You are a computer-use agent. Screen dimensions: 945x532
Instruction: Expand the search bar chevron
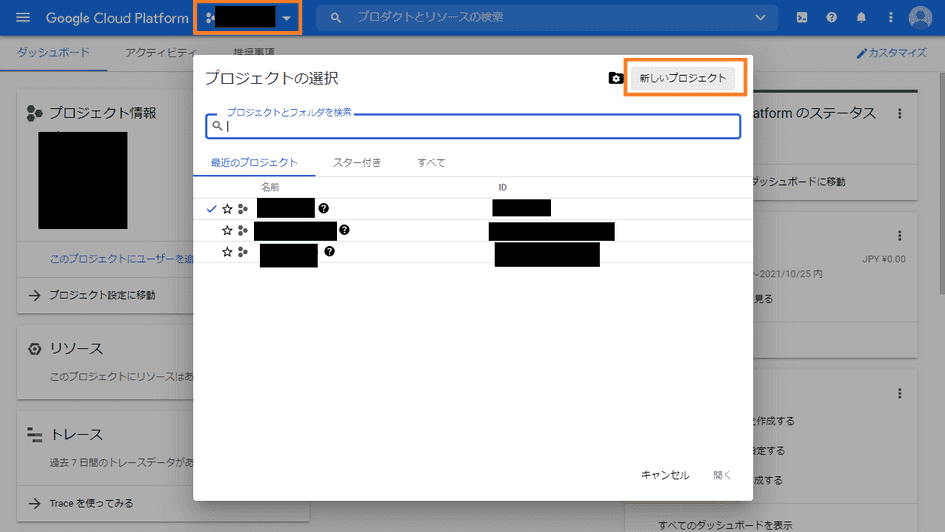[760, 17]
